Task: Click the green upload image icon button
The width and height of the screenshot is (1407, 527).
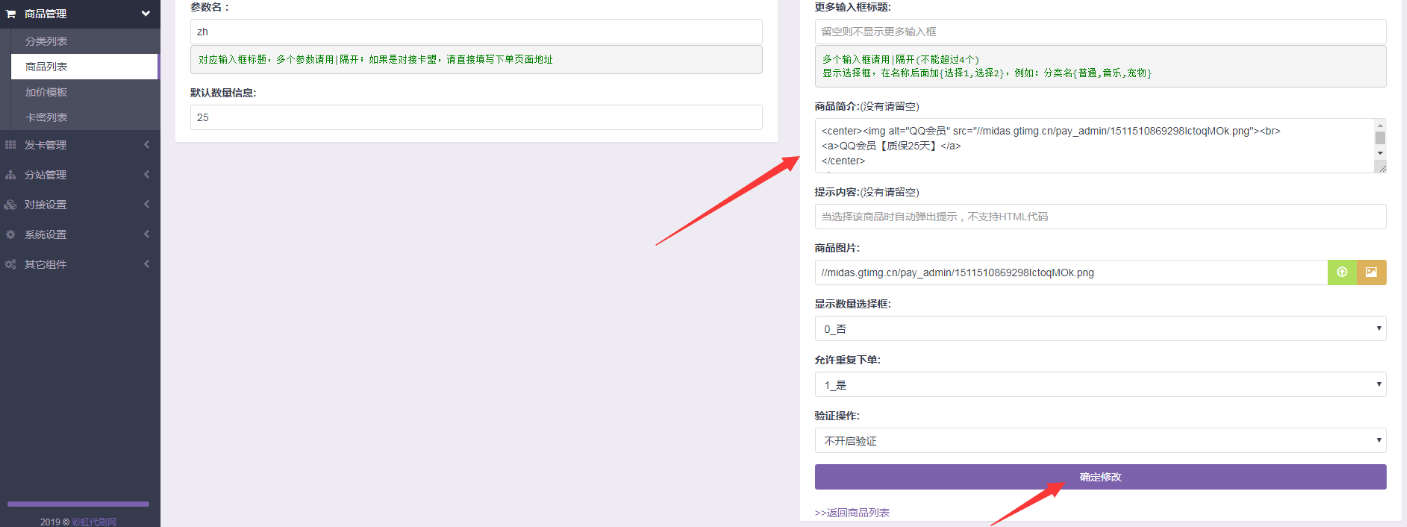Action: pyautogui.click(x=1342, y=272)
